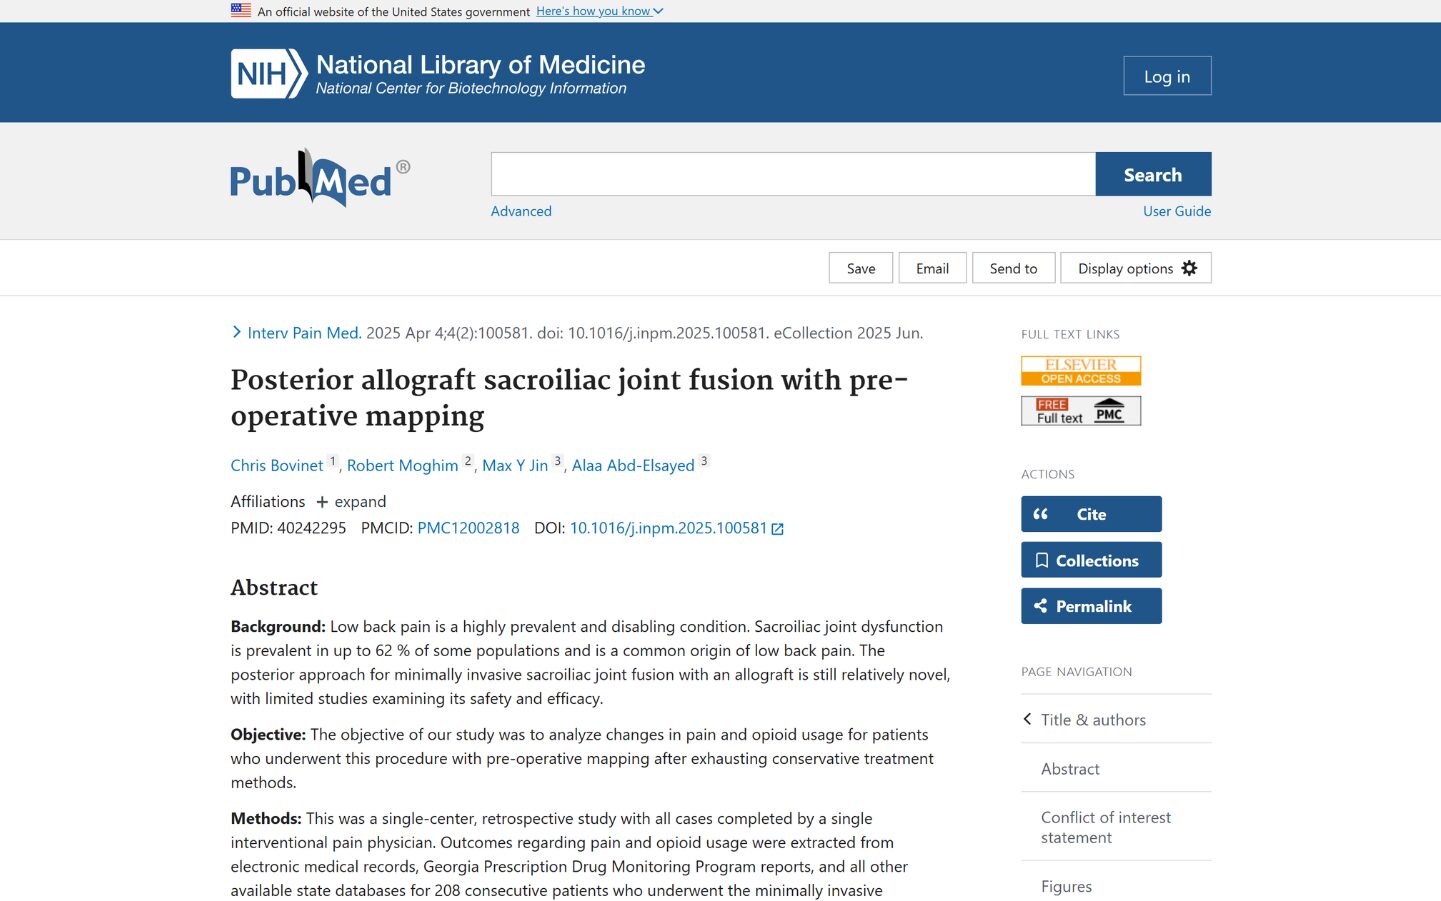Focus the PubMed search input field
This screenshot has width=1441, height=901.
click(793, 174)
